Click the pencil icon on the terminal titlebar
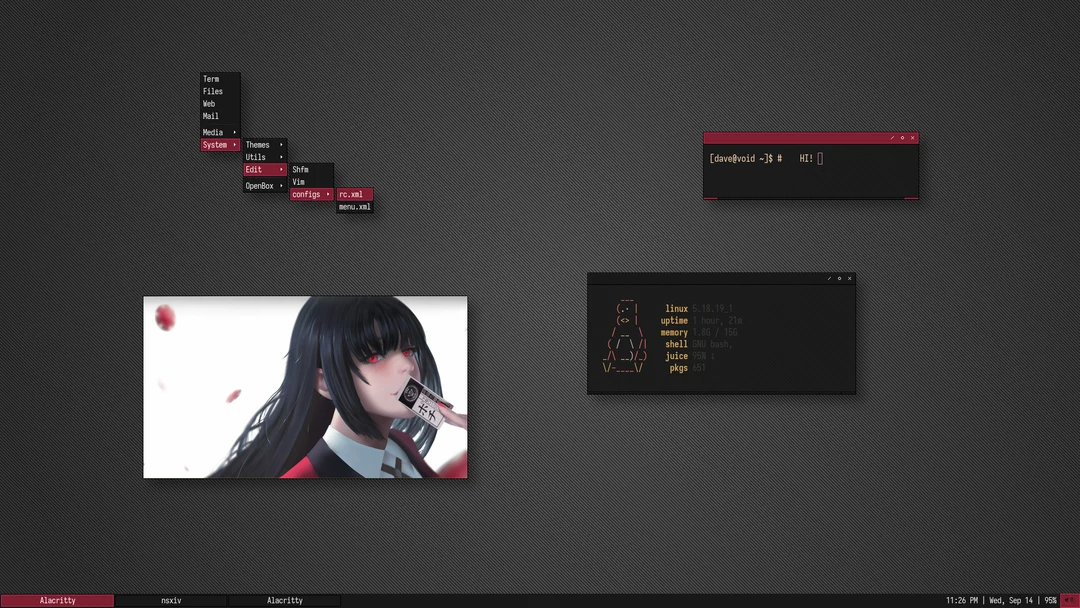The image size is (1080, 608). click(892, 138)
